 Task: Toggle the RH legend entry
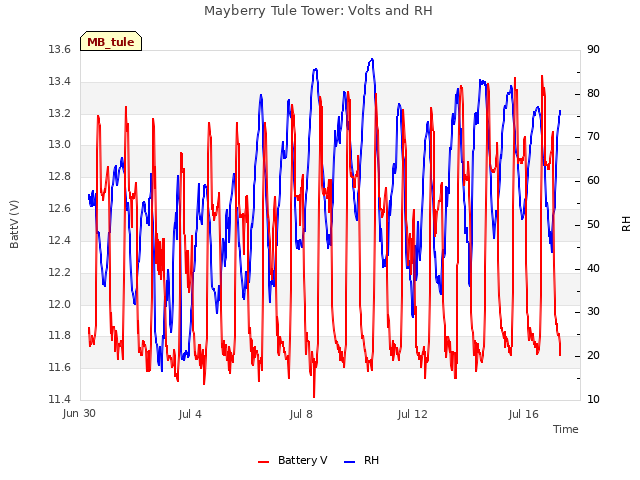[362, 460]
